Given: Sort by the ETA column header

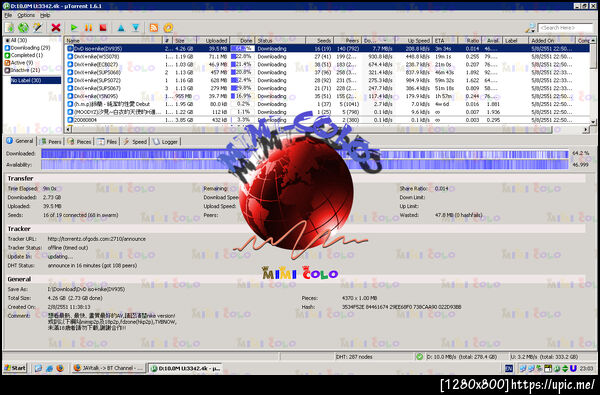Looking at the screenshot, I should (445, 41).
